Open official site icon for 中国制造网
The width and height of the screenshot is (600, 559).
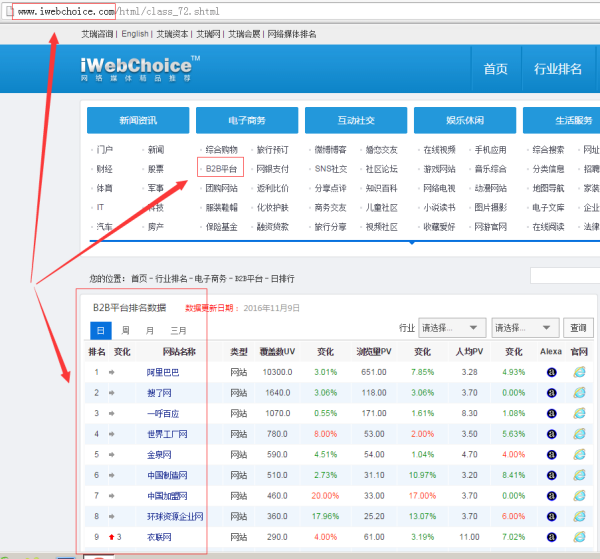pyautogui.click(x=578, y=475)
